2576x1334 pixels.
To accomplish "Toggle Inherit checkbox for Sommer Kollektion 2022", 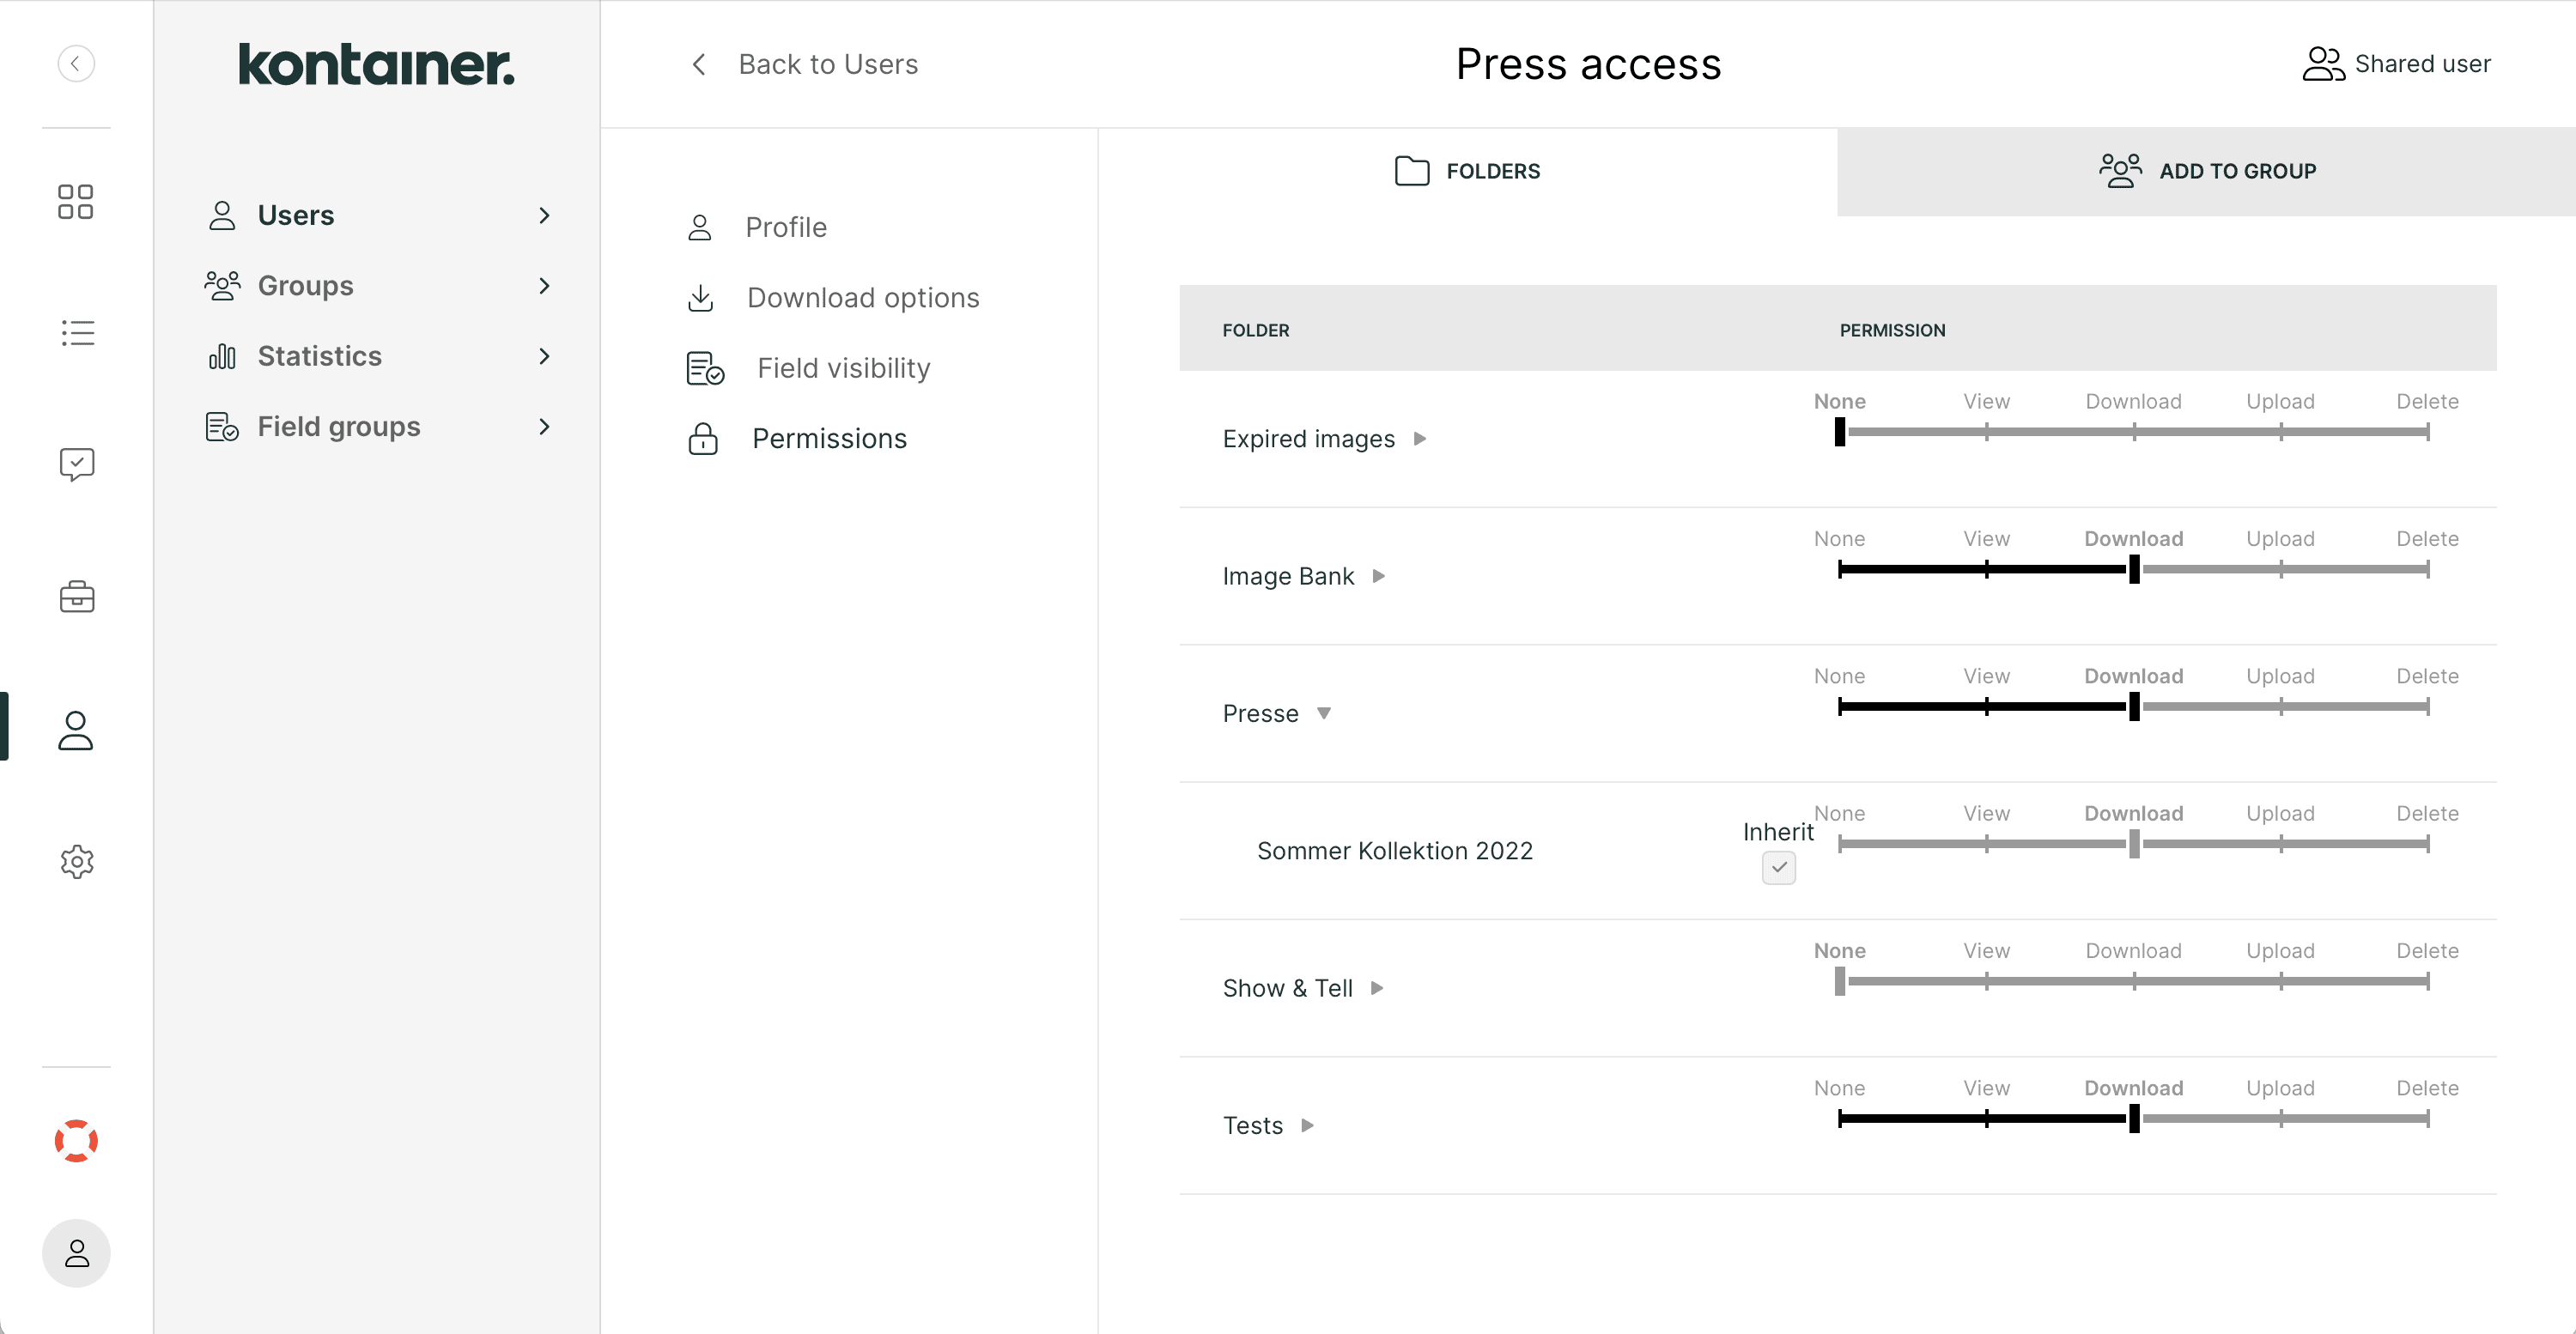I will click(1778, 868).
